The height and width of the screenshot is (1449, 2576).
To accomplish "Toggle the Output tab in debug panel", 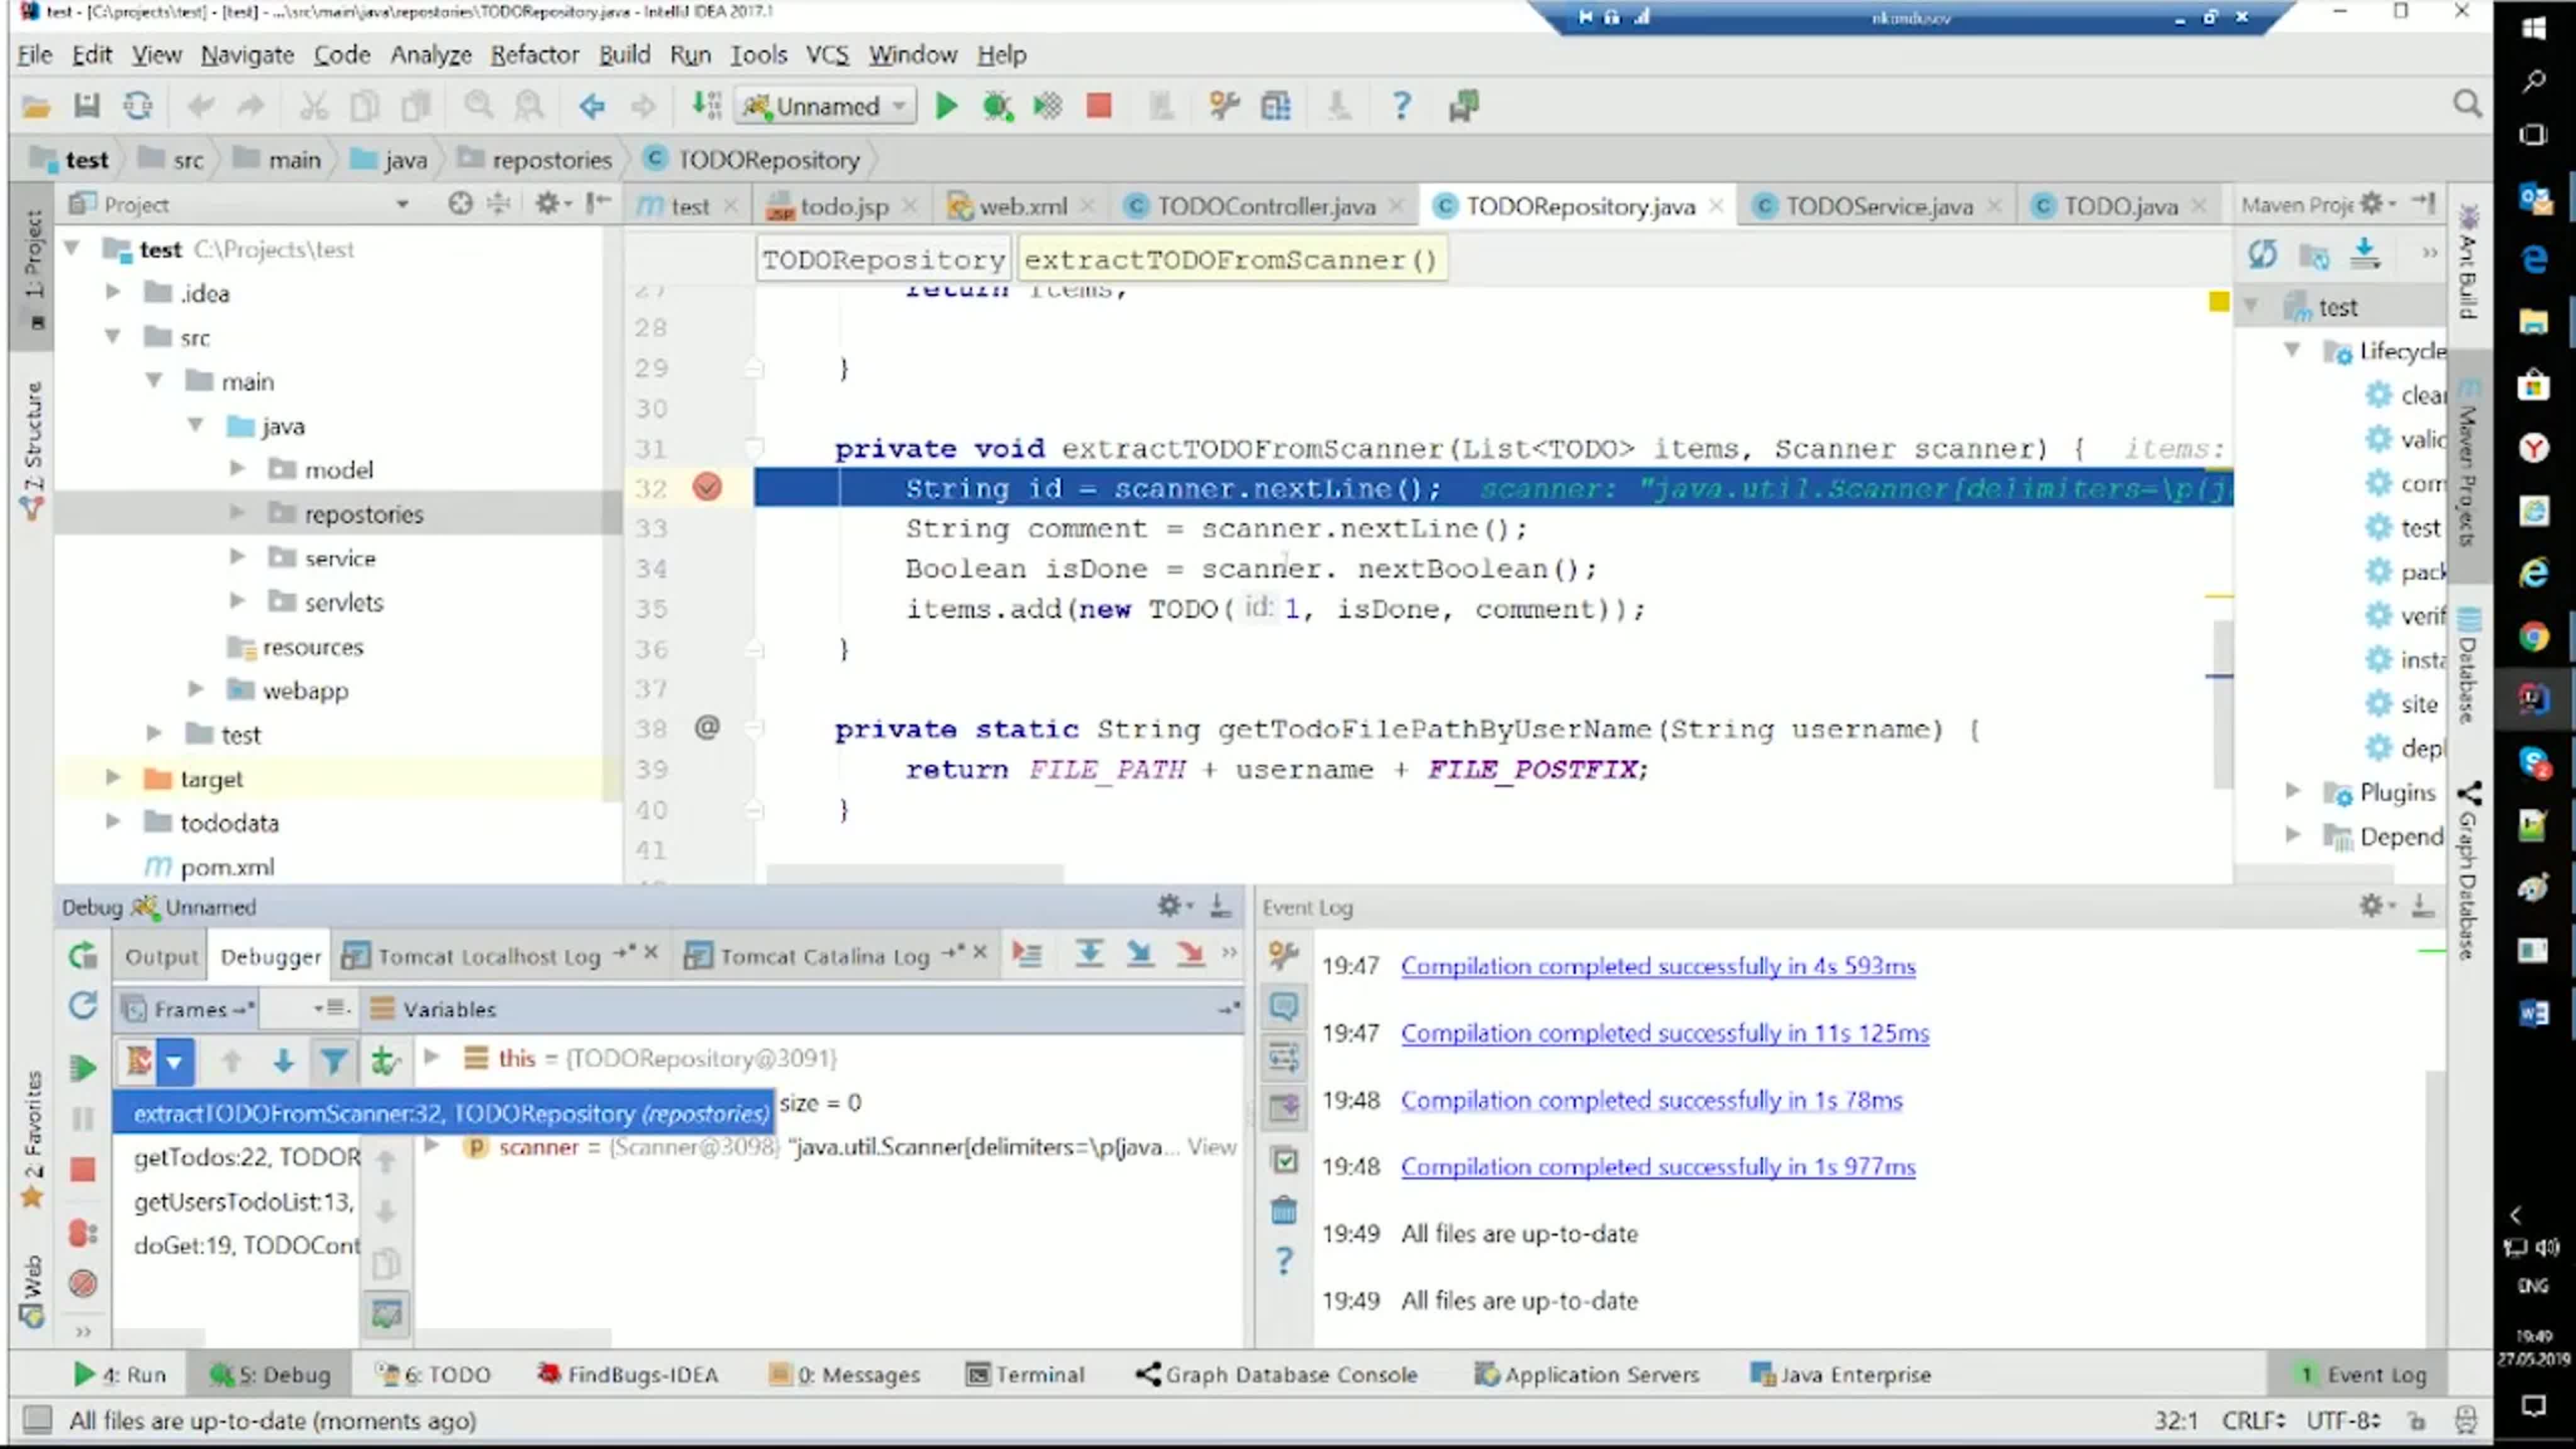I will tap(159, 955).
